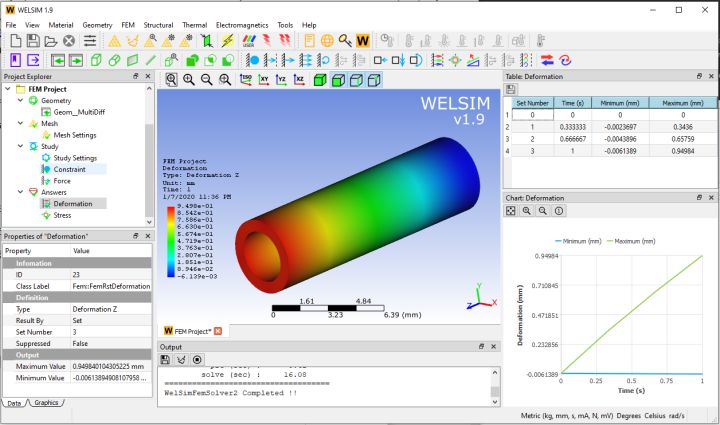
Task: Switch to the Graphics tab
Action: (x=46, y=403)
